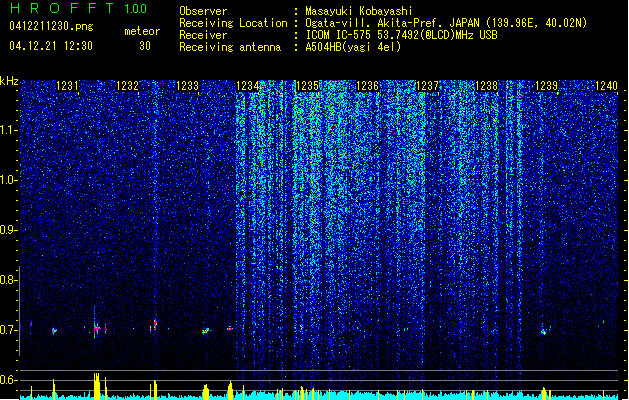Click the Ogata-vill. Akita-Pref. JAPAN location text
This screenshot has height=400, width=629.
[x=446, y=23]
